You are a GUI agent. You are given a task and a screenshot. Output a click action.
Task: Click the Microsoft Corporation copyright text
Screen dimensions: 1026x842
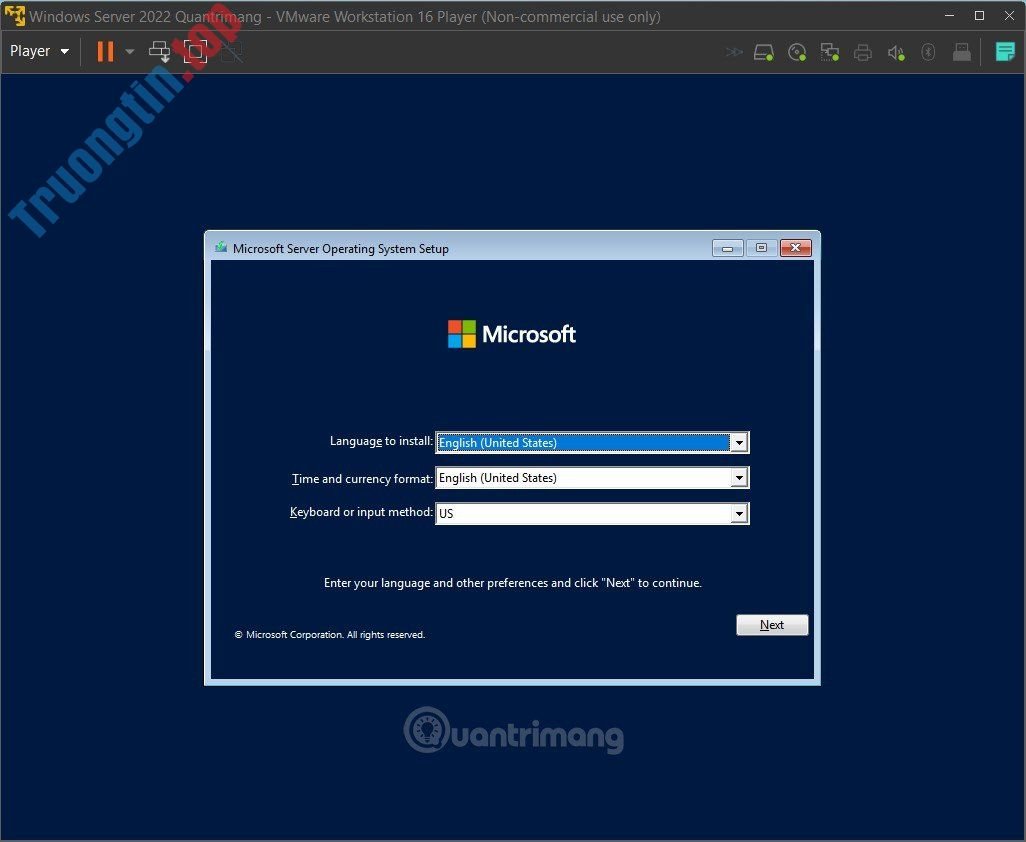tap(330, 634)
